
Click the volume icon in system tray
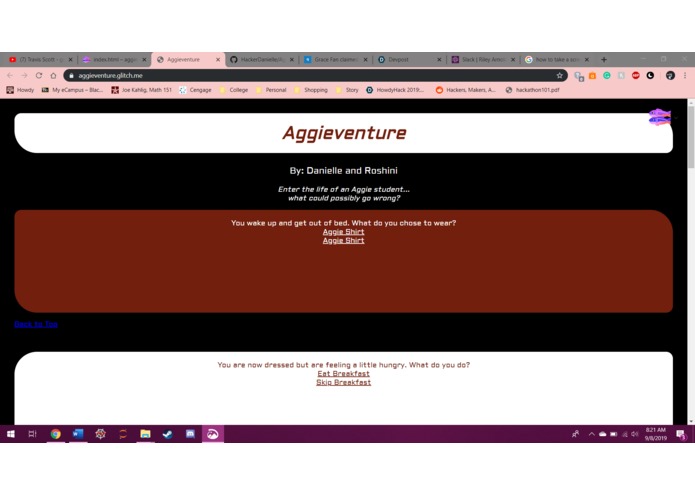(x=635, y=434)
